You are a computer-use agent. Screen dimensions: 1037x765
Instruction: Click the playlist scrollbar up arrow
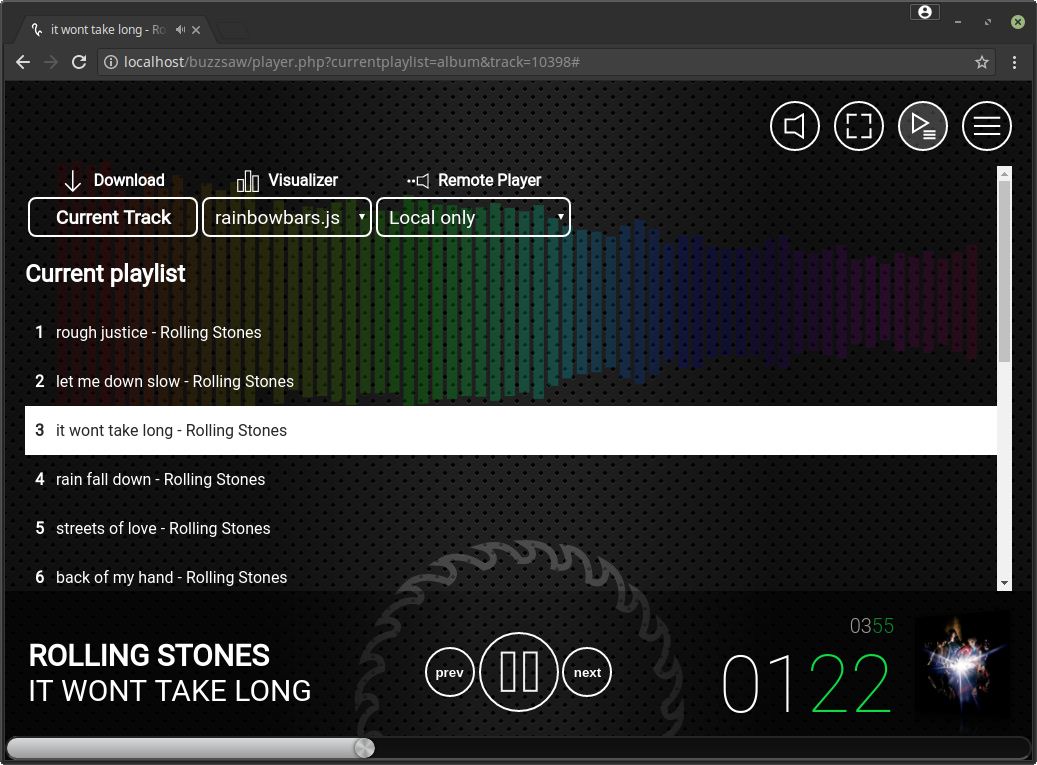point(1005,174)
